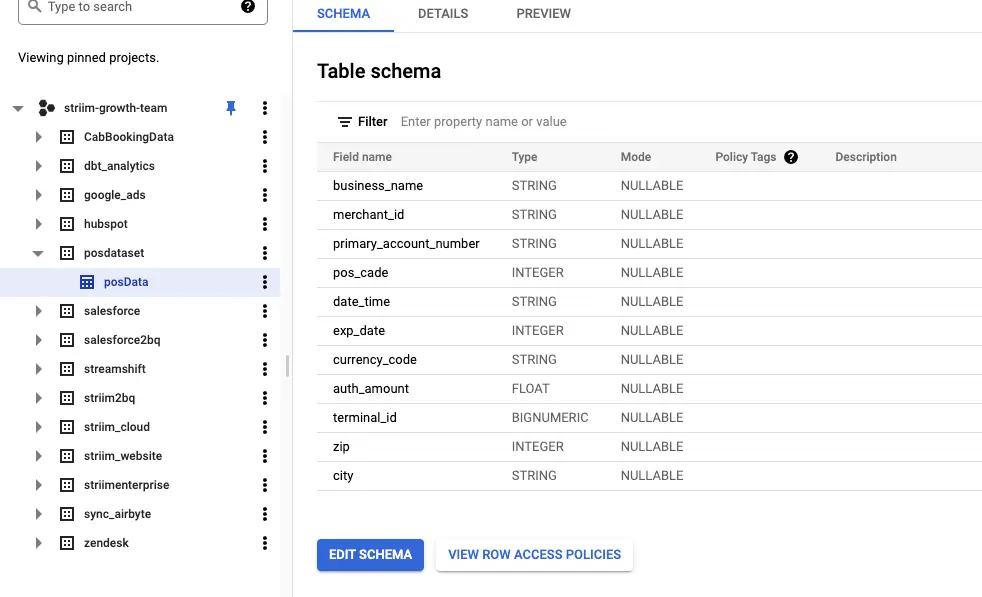Click the panel resize divider handle
Viewport: 982px width, 597px height.
pyautogui.click(x=288, y=366)
